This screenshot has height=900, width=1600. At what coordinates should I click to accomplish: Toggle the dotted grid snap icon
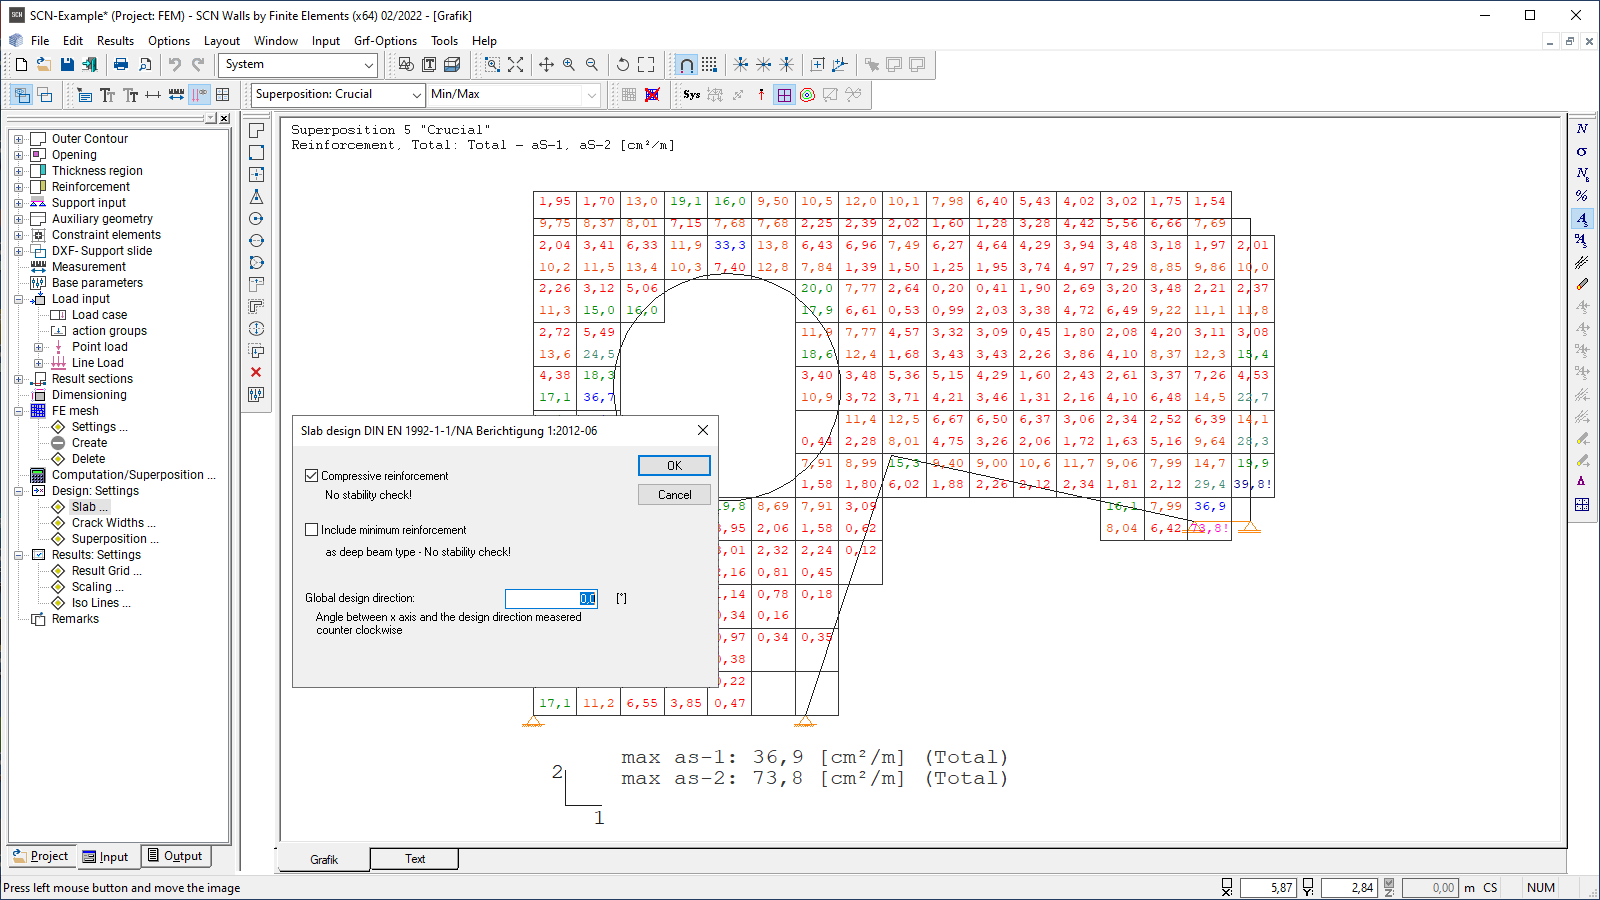pyautogui.click(x=709, y=64)
